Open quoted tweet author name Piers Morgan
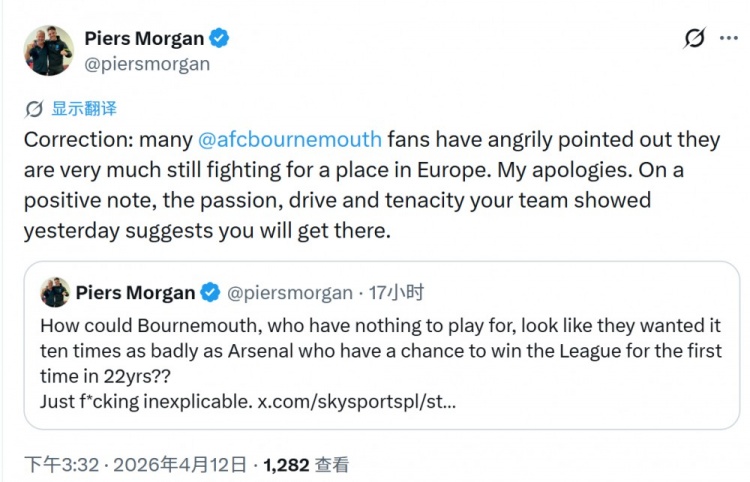This screenshot has height=482, width=750. coord(135,293)
